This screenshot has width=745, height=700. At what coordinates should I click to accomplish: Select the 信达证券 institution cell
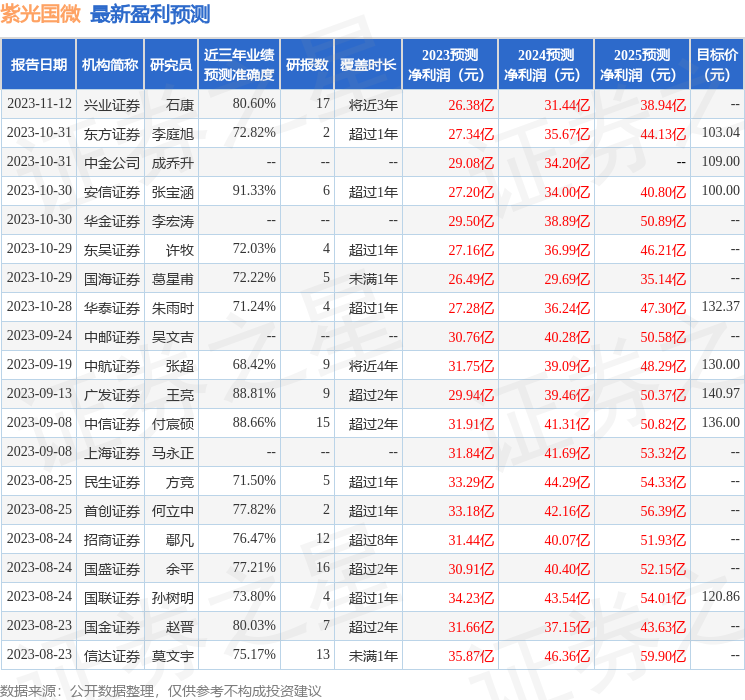pos(112,656)
